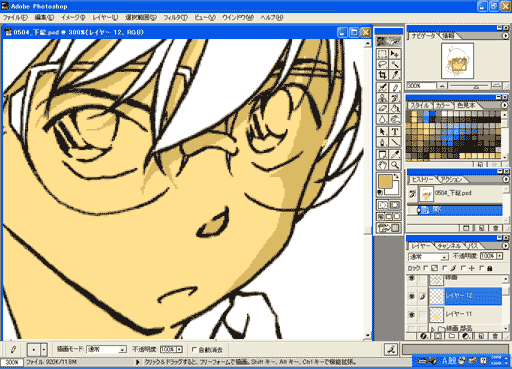Toggle visibility of 線画 layer

[412, 278]
